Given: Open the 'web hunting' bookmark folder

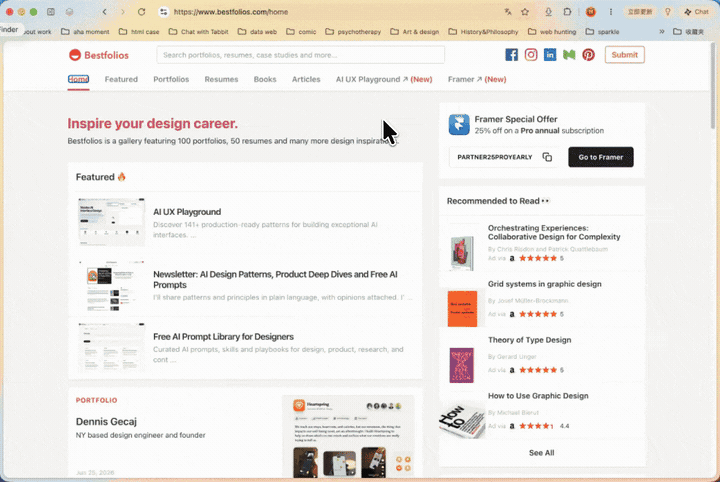Looking at the screenshot, I should (x=551, y=32).
